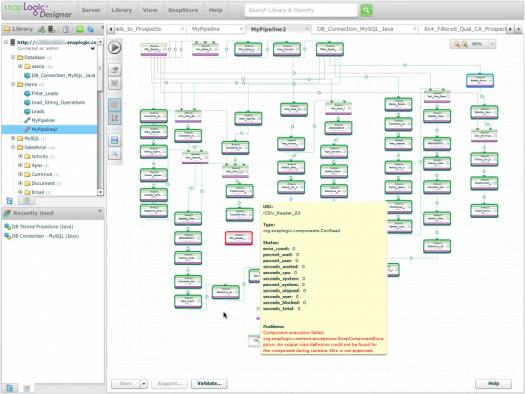Click the server icon in Library toolbar

point(51,29)
